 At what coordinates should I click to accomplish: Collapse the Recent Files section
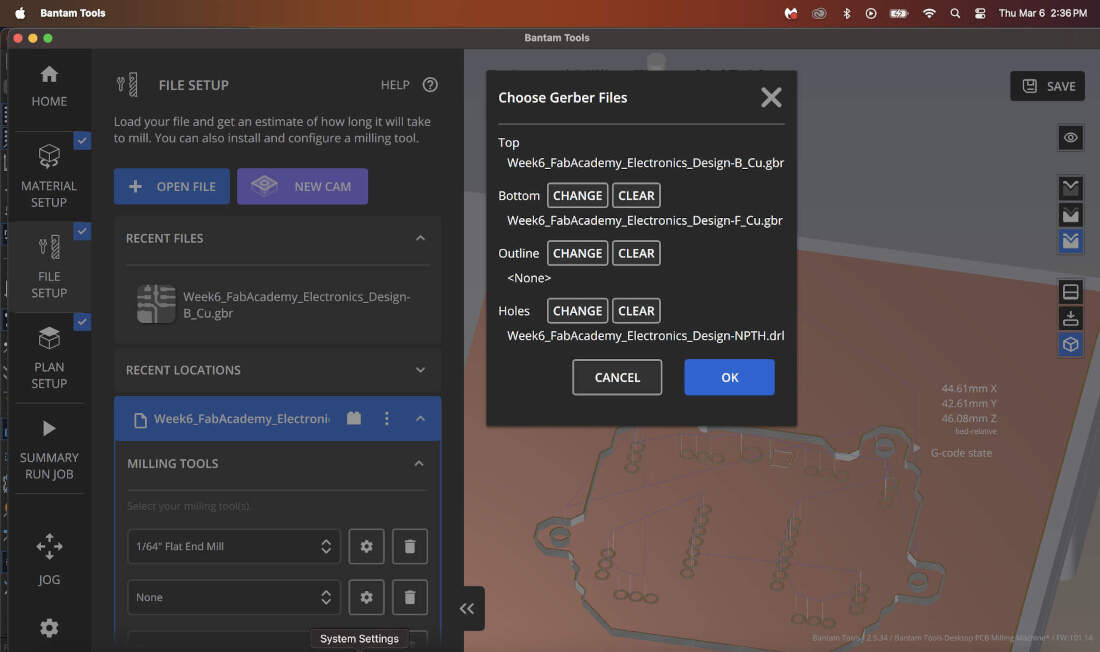[420, 239]
